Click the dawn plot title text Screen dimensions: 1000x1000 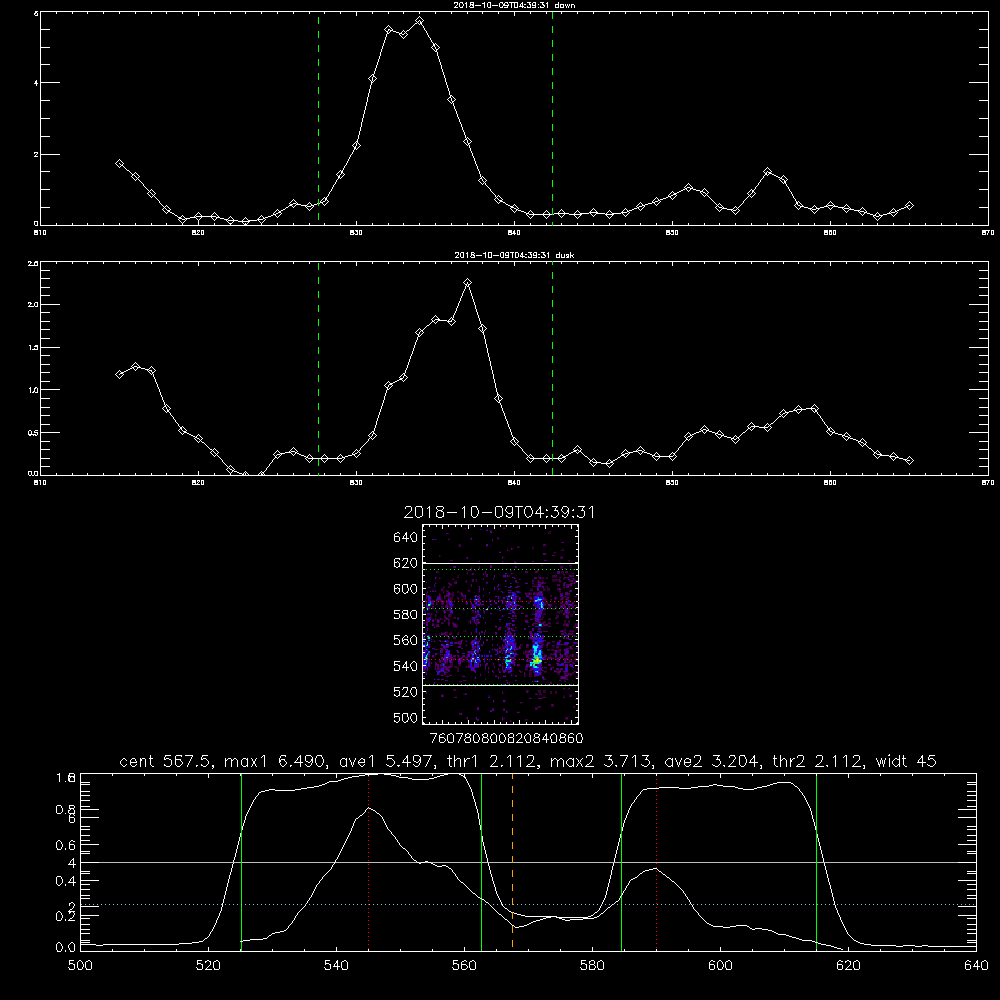(x=514, y=5)
